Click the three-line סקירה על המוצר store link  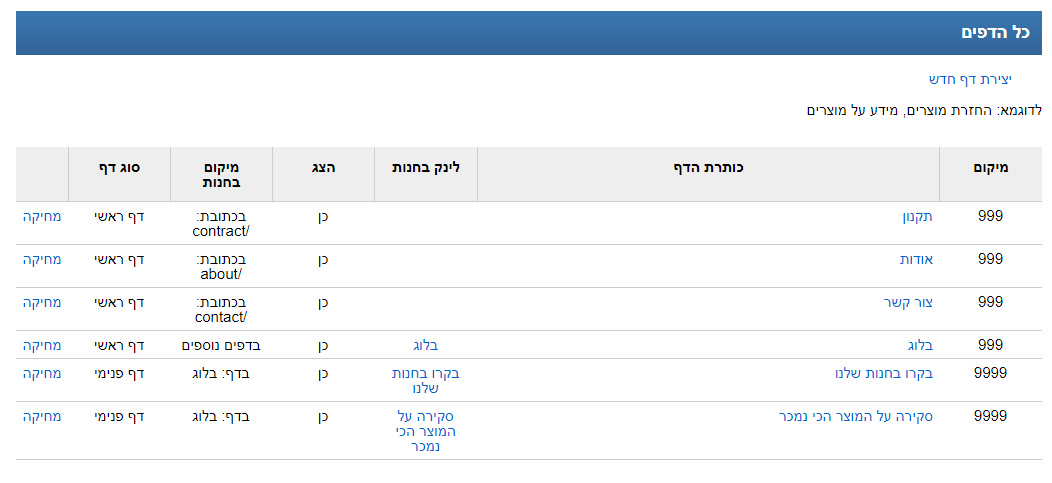(426, 431)
